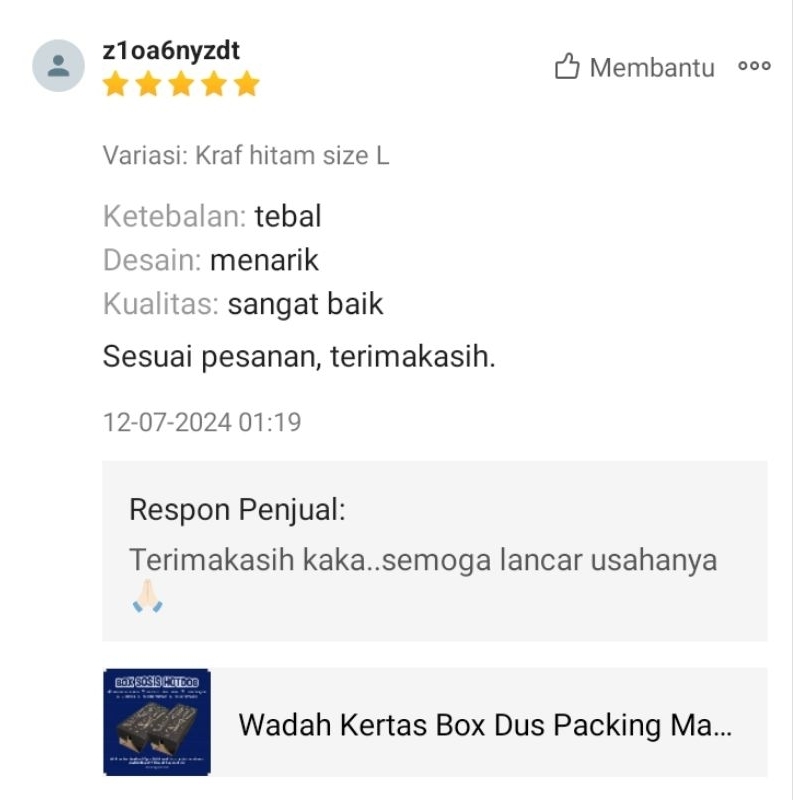Tap the reviewer's default avatar icon
The width and height of the screenshot is (800, 800).
pos(59,66)
